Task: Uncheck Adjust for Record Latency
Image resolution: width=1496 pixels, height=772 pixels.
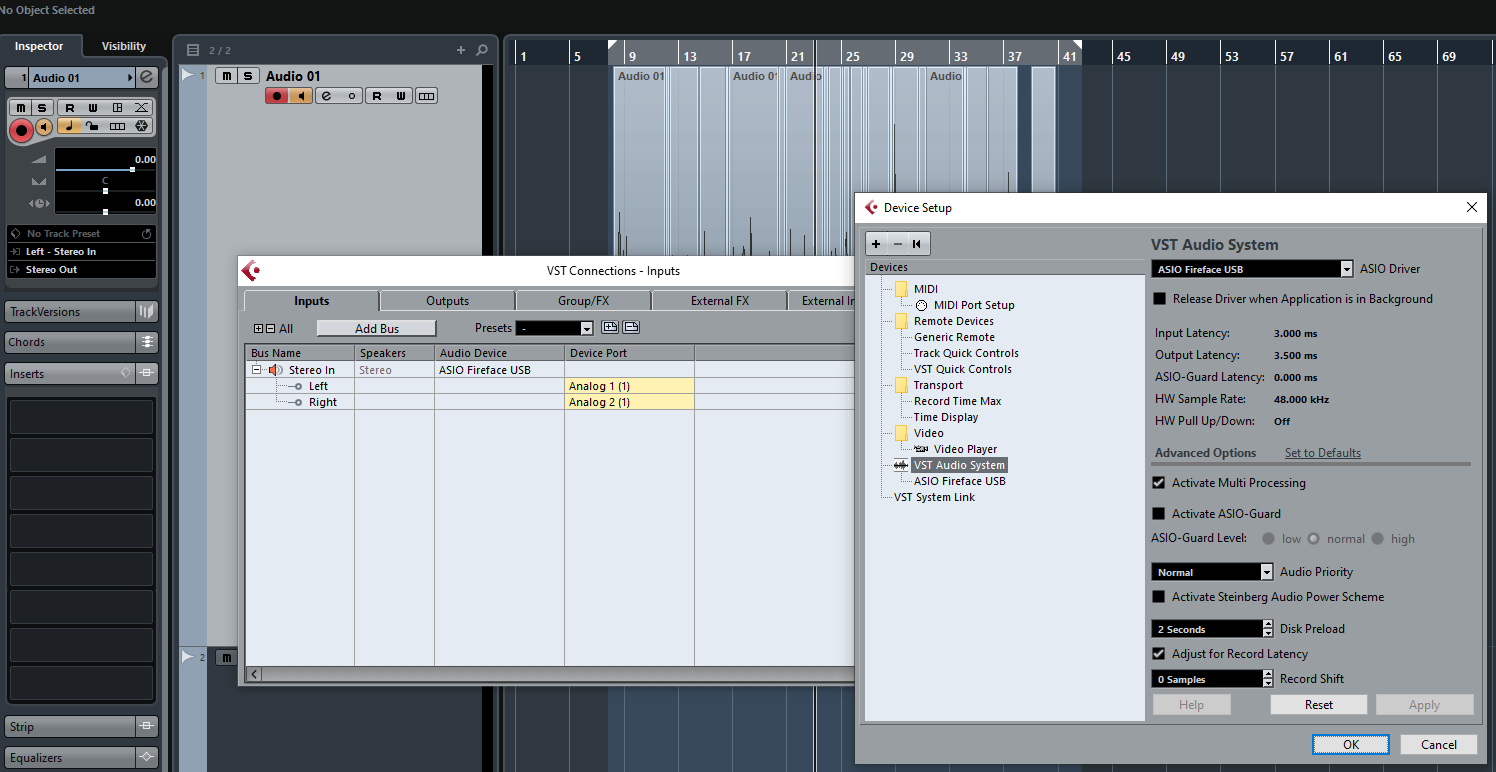Action: click(x=1159, y=654)
